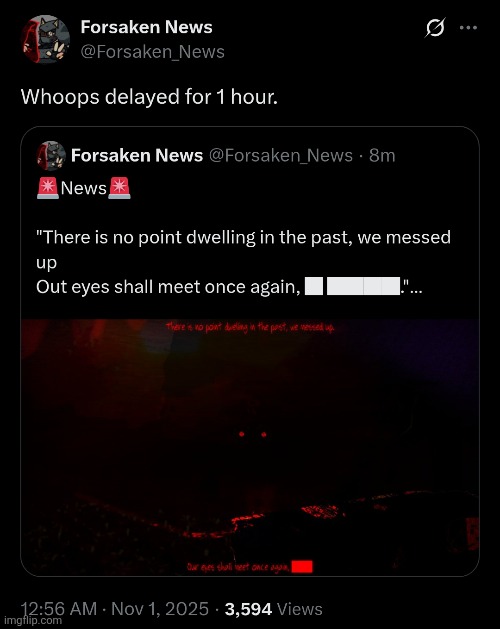500x629 pixels.
Task: Click the glowing red eyes in image
Action: [x=252, y=434]
